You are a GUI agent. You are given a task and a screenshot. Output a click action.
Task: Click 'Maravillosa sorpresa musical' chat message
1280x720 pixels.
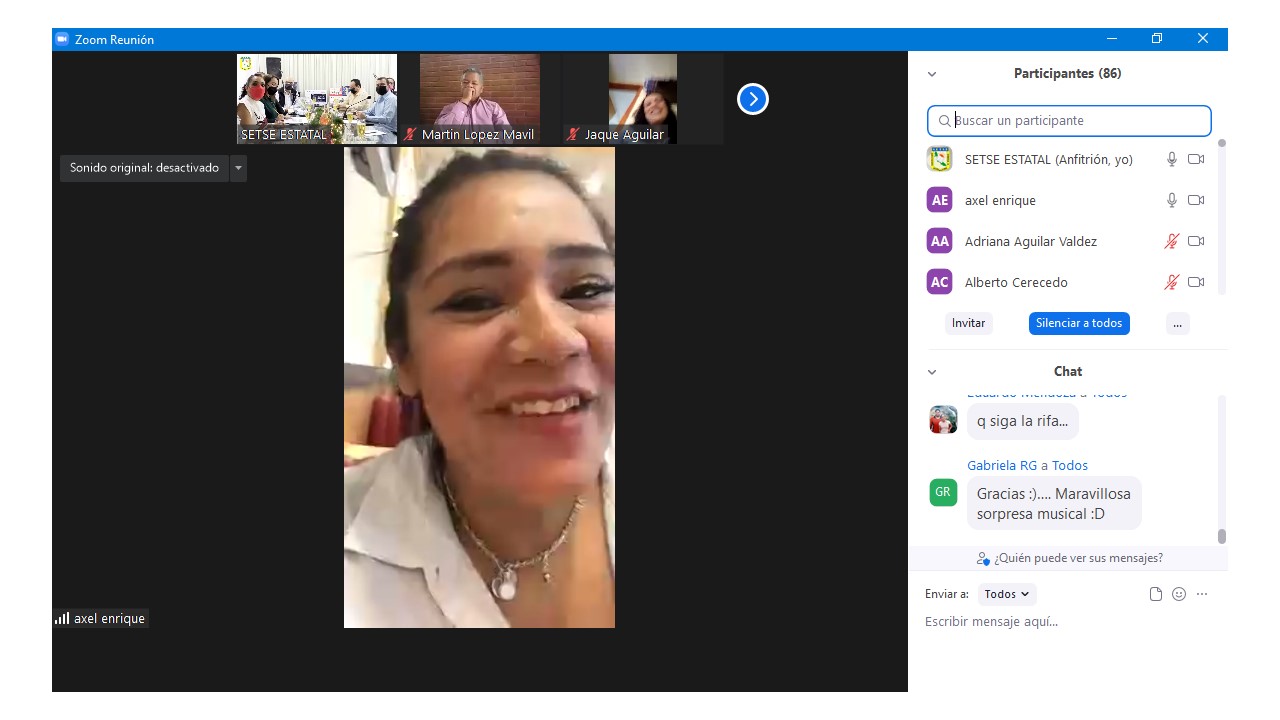pyautogui.click(x=1054, y=503)
